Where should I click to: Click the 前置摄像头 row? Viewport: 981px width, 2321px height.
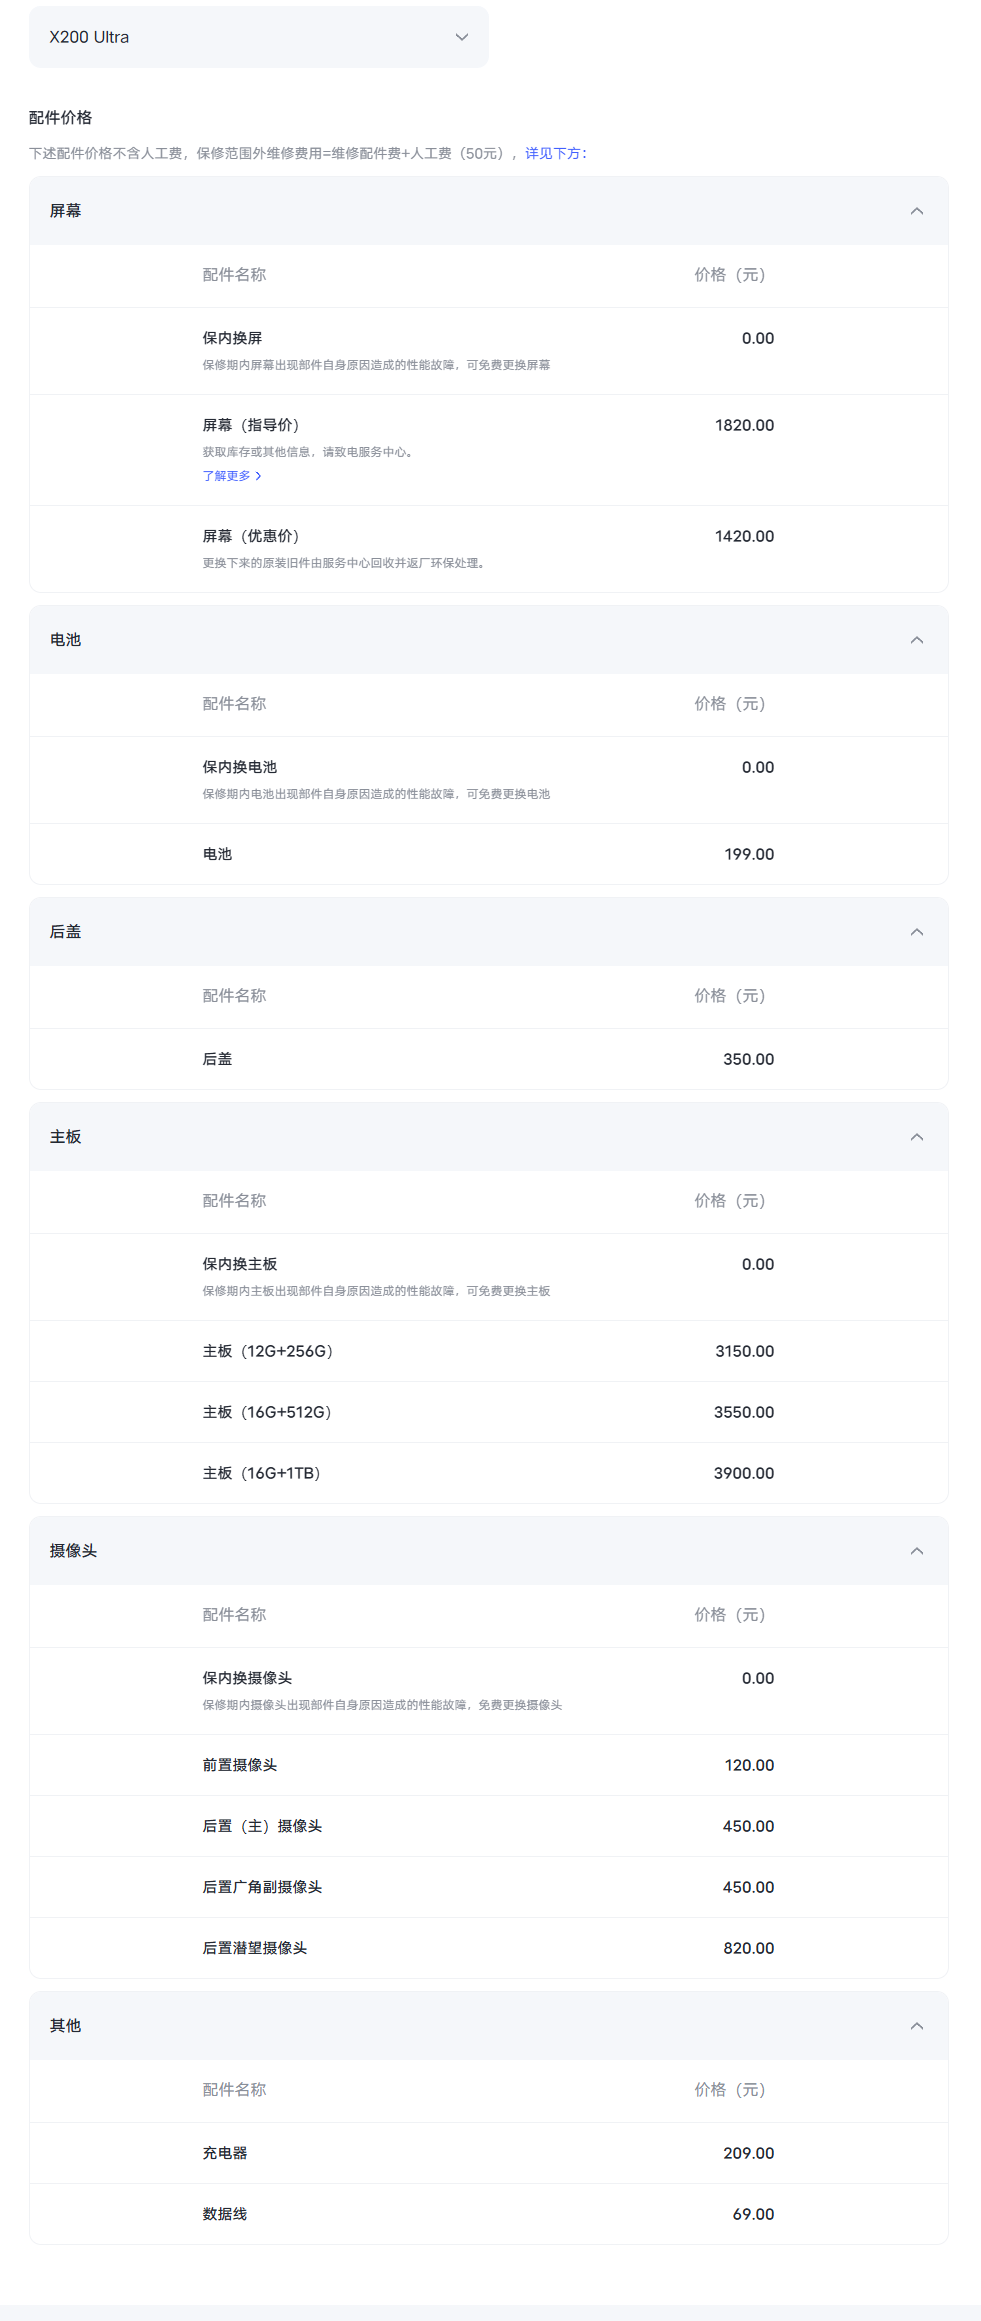488,1765
